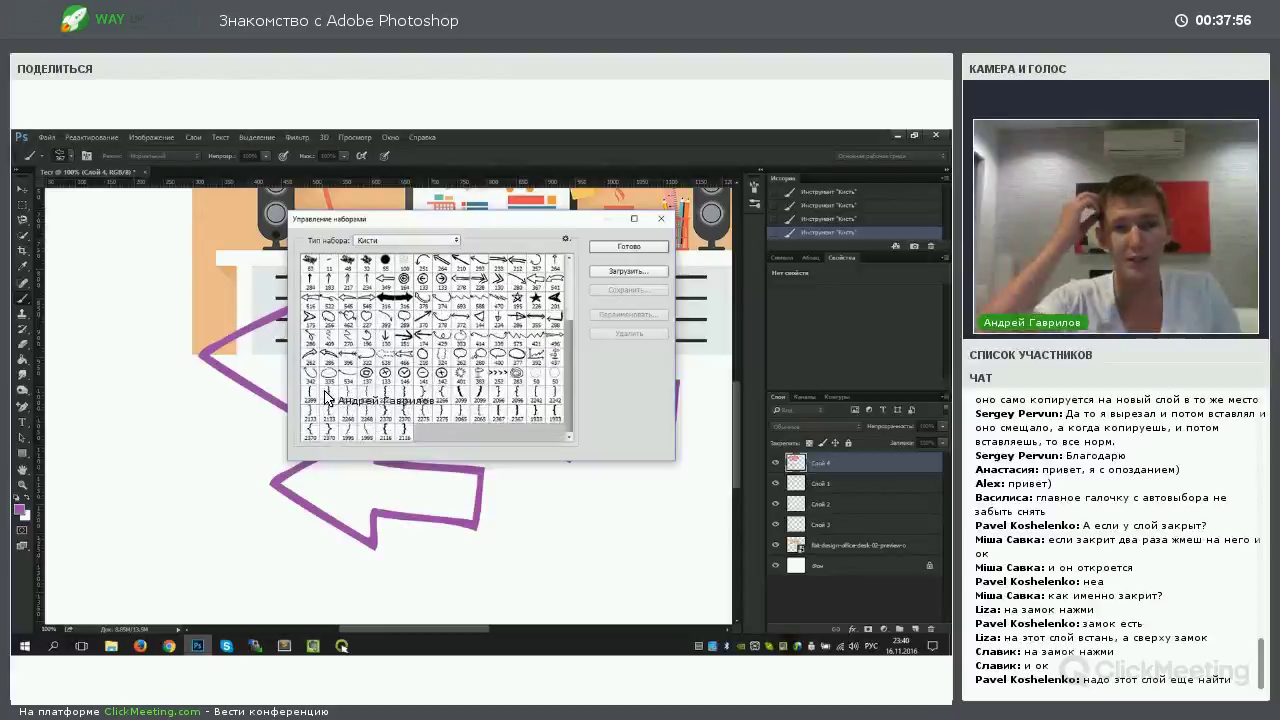
Task: Hide layer Слой 3 with eye icon
Action: [x=775, y=524]
